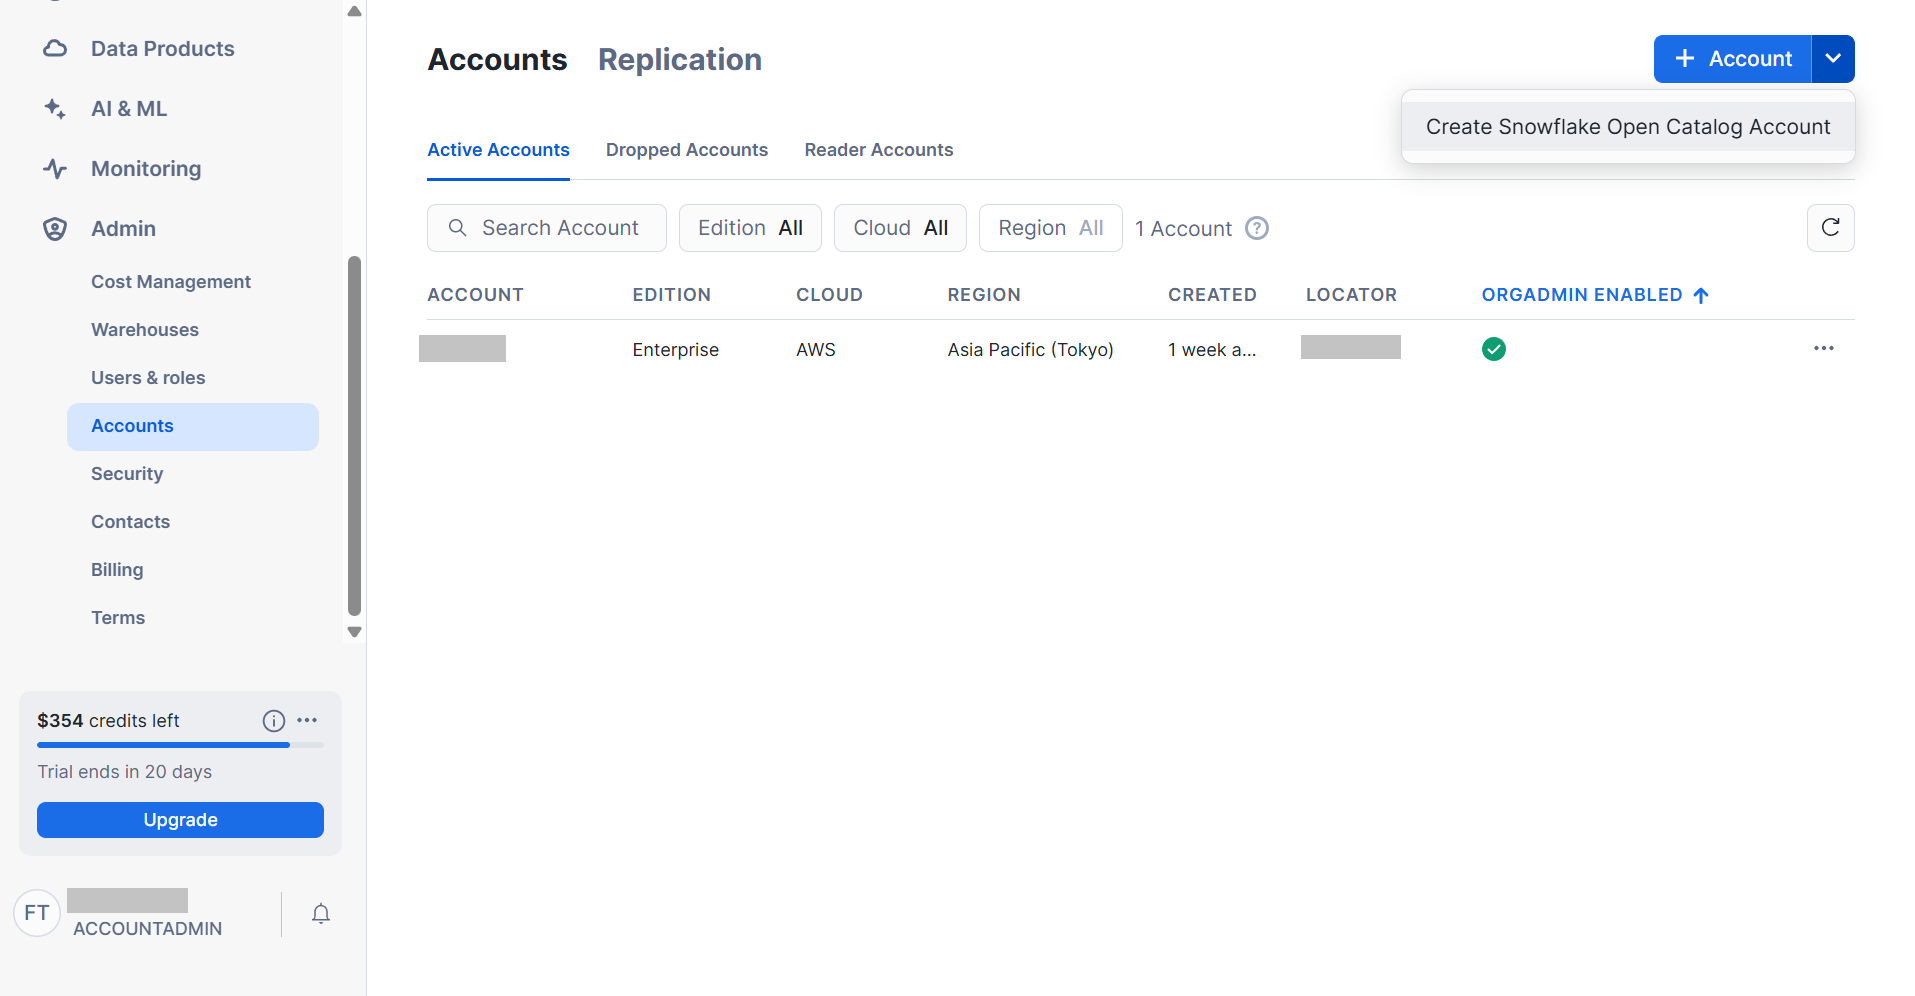Click the Monitoring pulse icon in sidebar
Screen dimensions: 1915x996
click(55, 169)
